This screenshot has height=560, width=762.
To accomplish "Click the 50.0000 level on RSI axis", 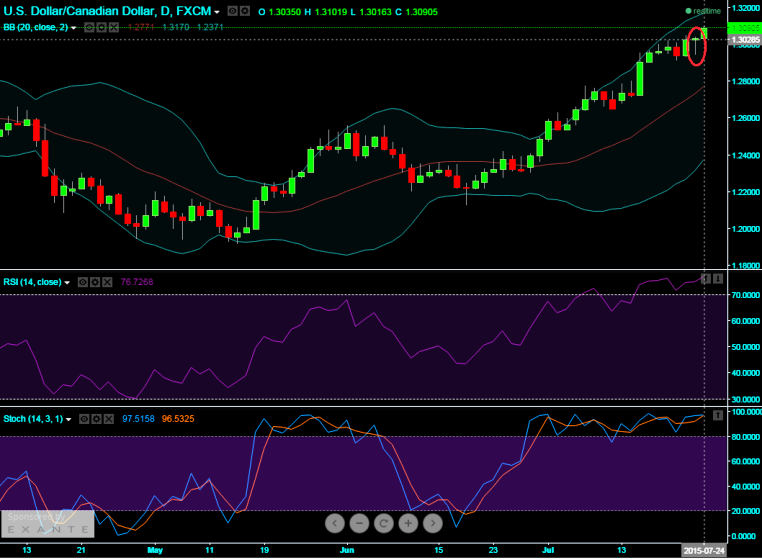I will tap(745, 347).
